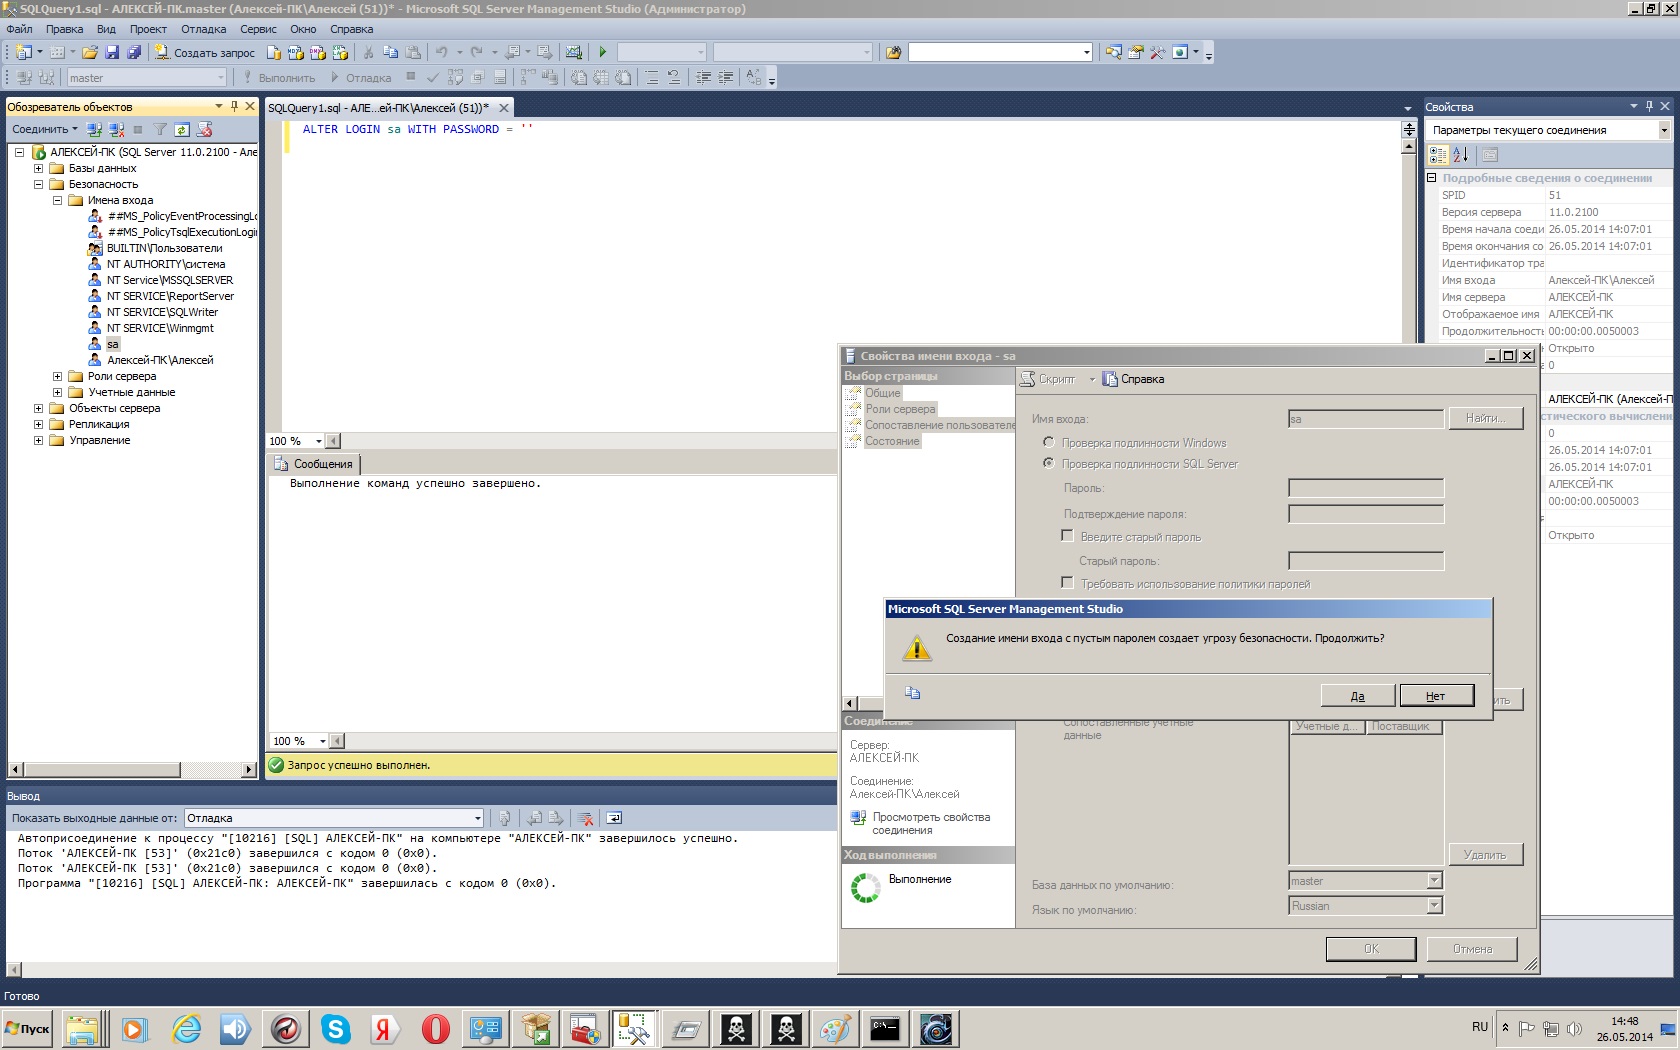Click the Save All toolbar icon
This screenshot has width=1680, height=1050.
(134, 52)
